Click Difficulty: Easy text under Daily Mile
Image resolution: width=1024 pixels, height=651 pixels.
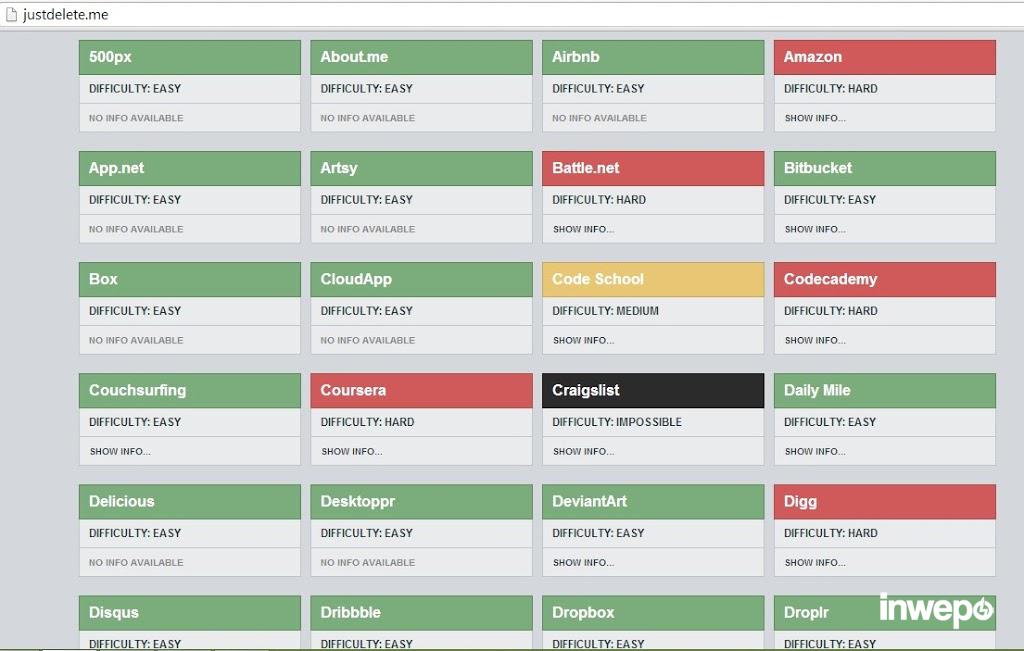pos(830,422)
